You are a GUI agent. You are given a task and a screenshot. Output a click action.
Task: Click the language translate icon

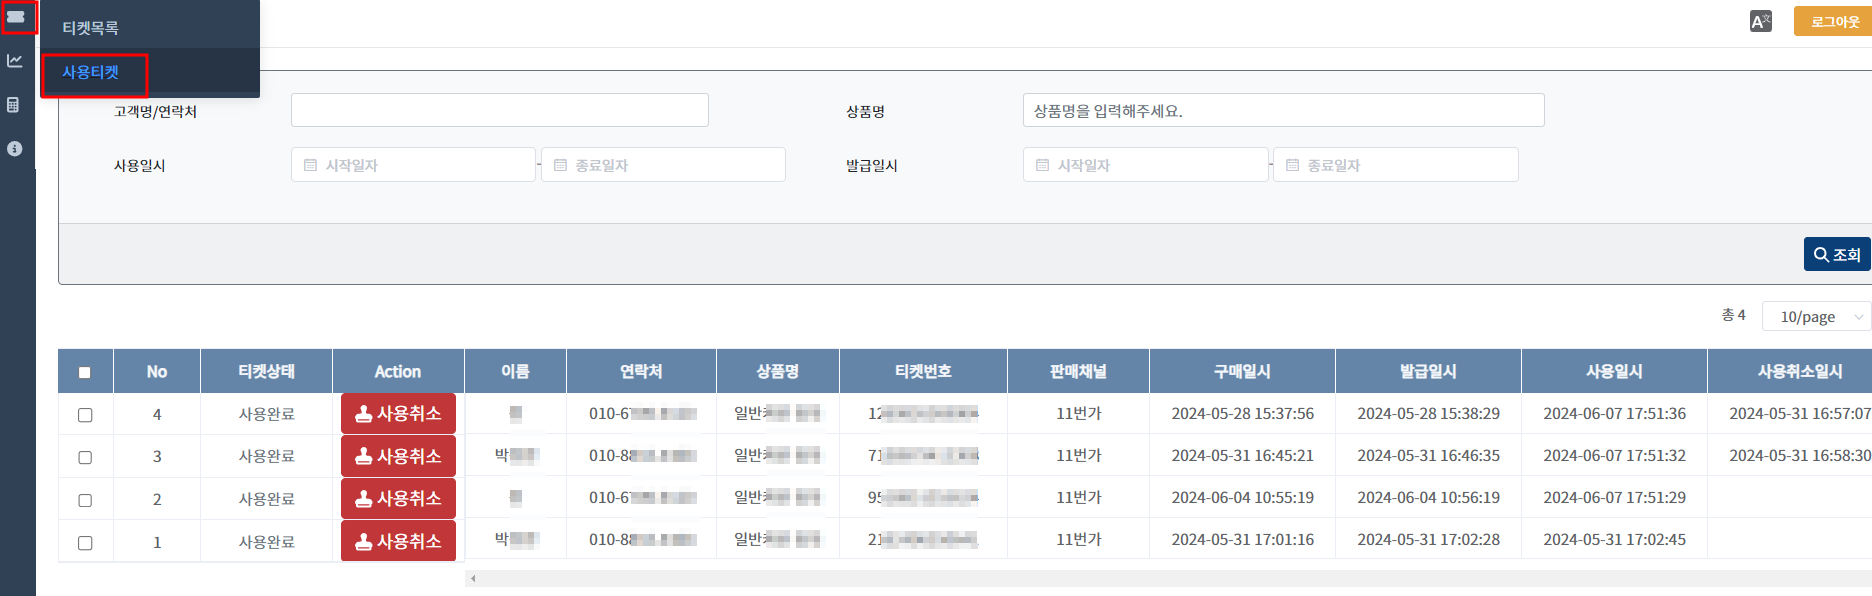[1761, 21]
